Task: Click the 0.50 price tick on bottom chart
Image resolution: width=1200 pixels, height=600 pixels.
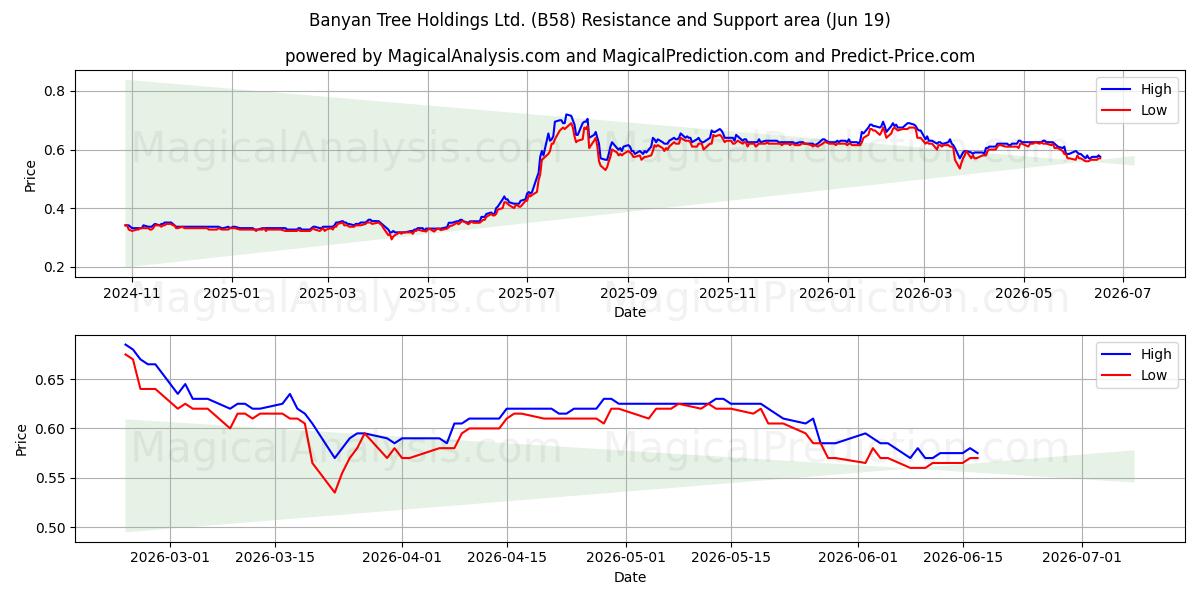Action: pos(51,528)
